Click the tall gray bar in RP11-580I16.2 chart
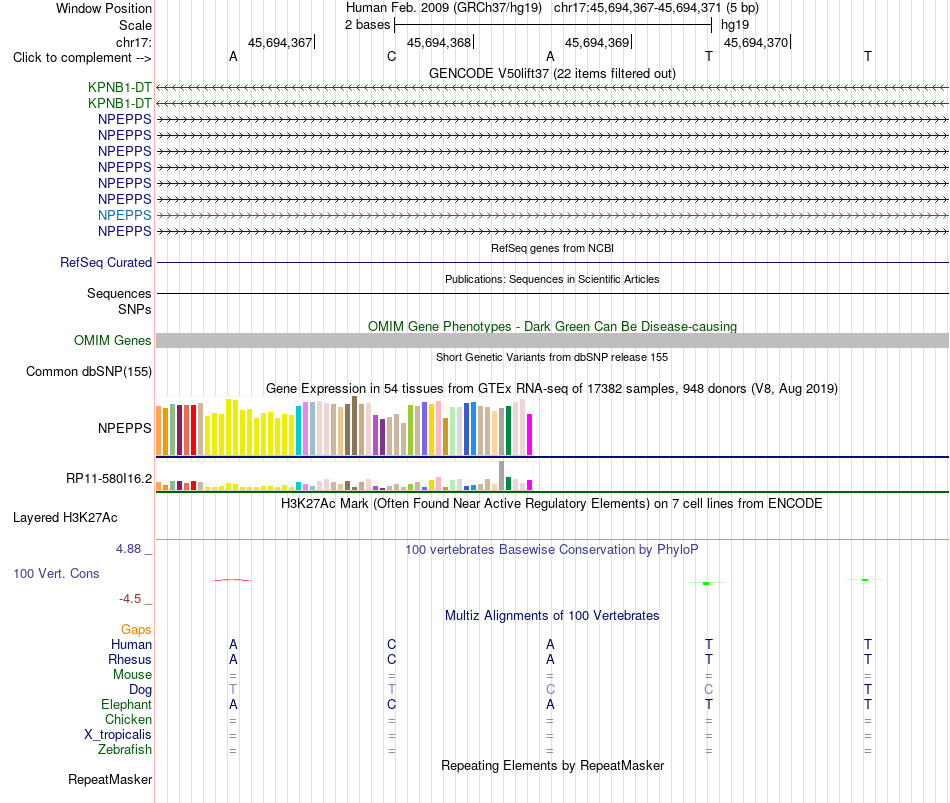This screenshot has height=803, width=950. click(x=502, y=476)
